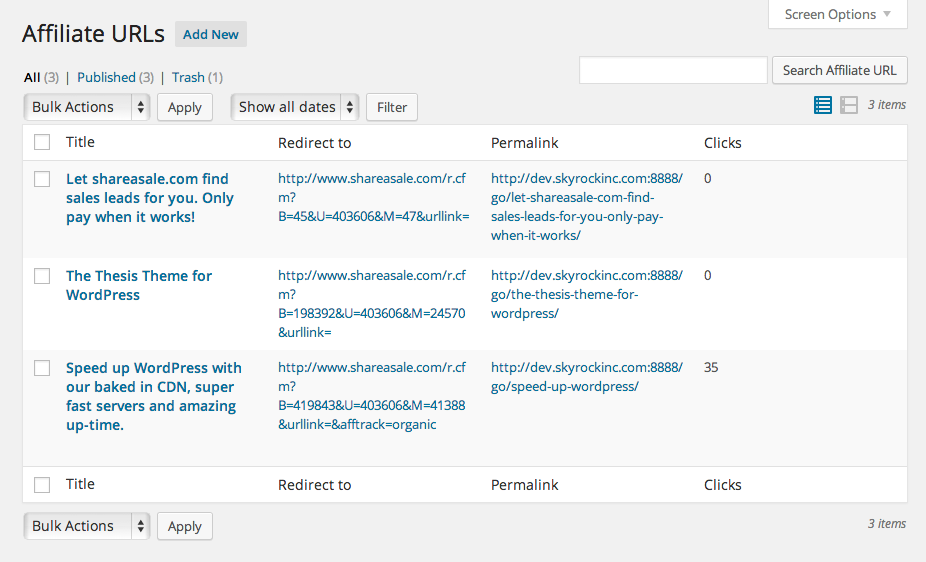926x562 pixels.
Task: Click the Permalink label in table footer
Action: tap(524, 485)
